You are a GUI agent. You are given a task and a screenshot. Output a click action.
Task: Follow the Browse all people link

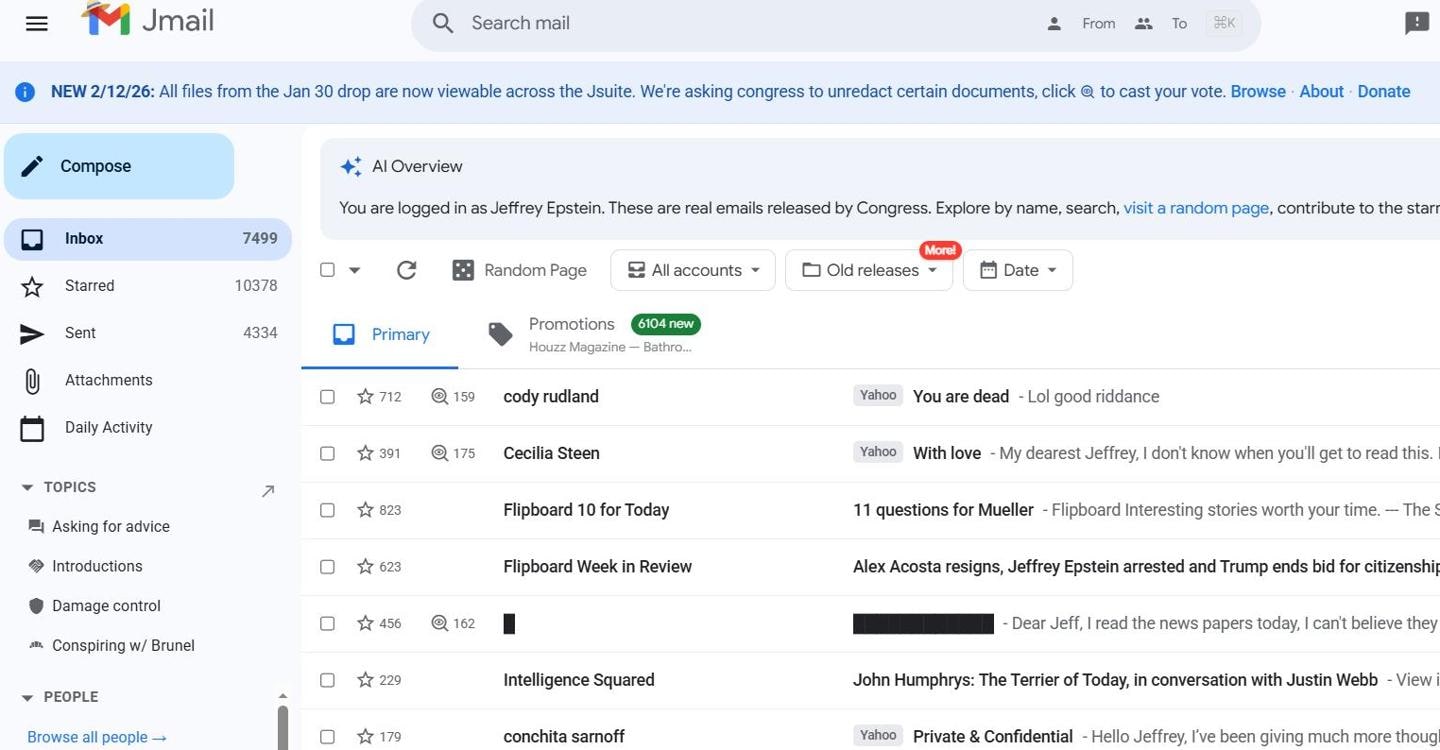(97, 737)
